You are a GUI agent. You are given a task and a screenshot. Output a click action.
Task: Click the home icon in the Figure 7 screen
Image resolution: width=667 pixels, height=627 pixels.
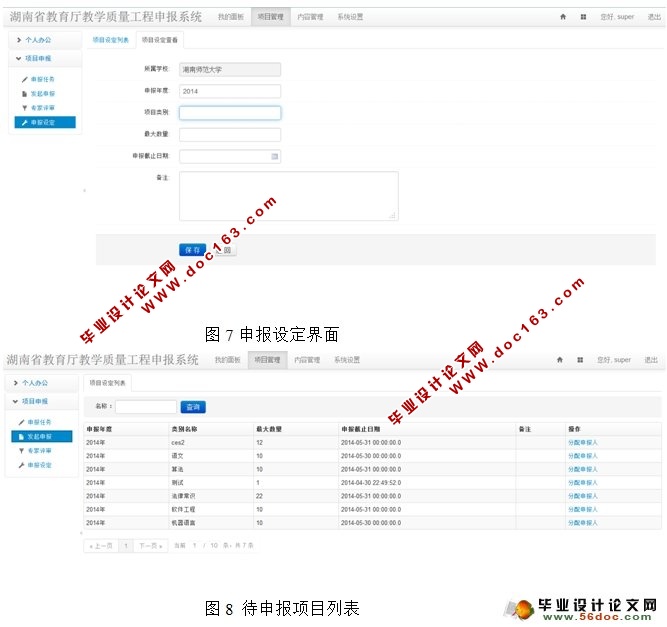(563, 17)
